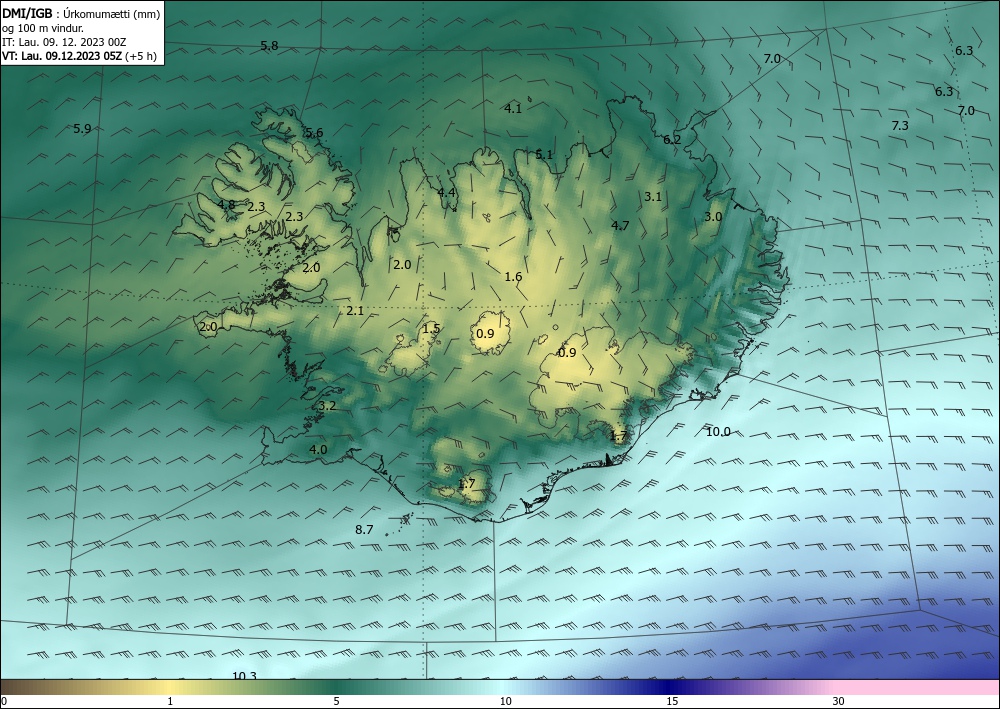Click the 6.2 value on the map
Image resolution: width=1000 pixels, height=709 pixels.
(x=672, y=140)
